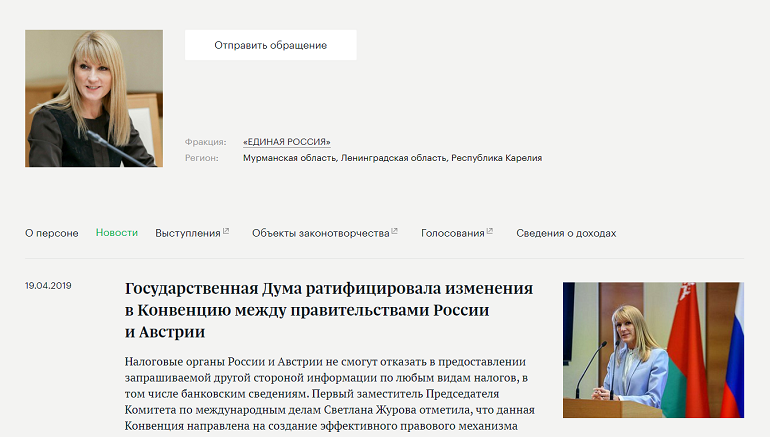Switch to Сведения о доходах tab

point(566,233)
